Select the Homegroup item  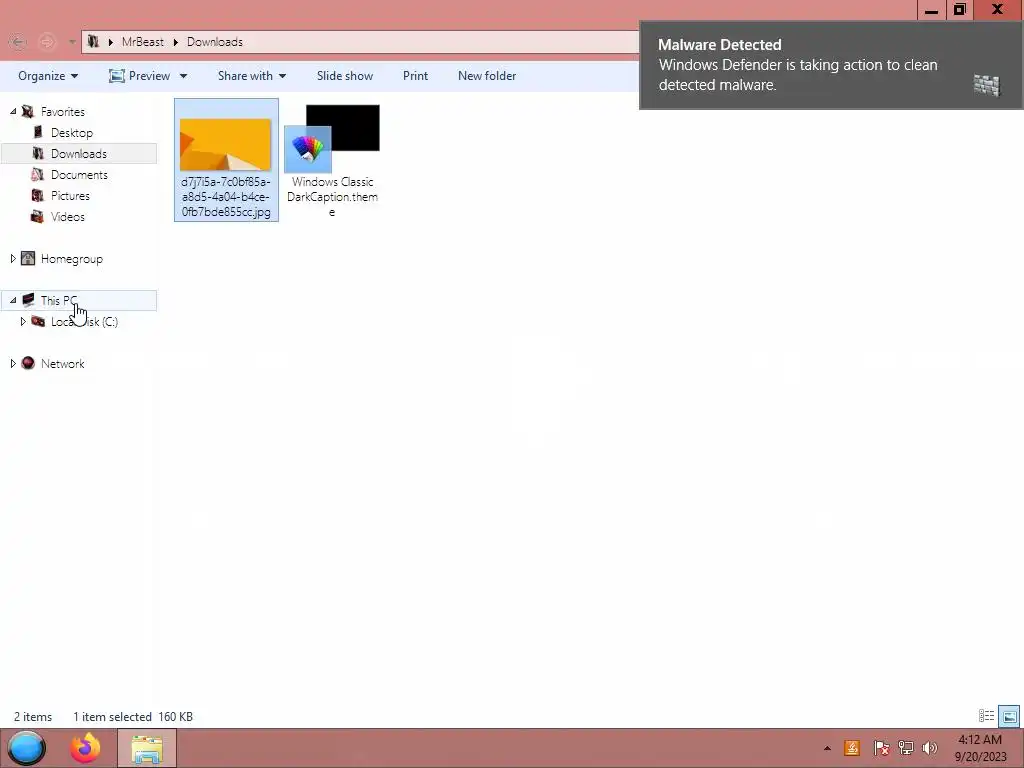[x=71, y=259]
